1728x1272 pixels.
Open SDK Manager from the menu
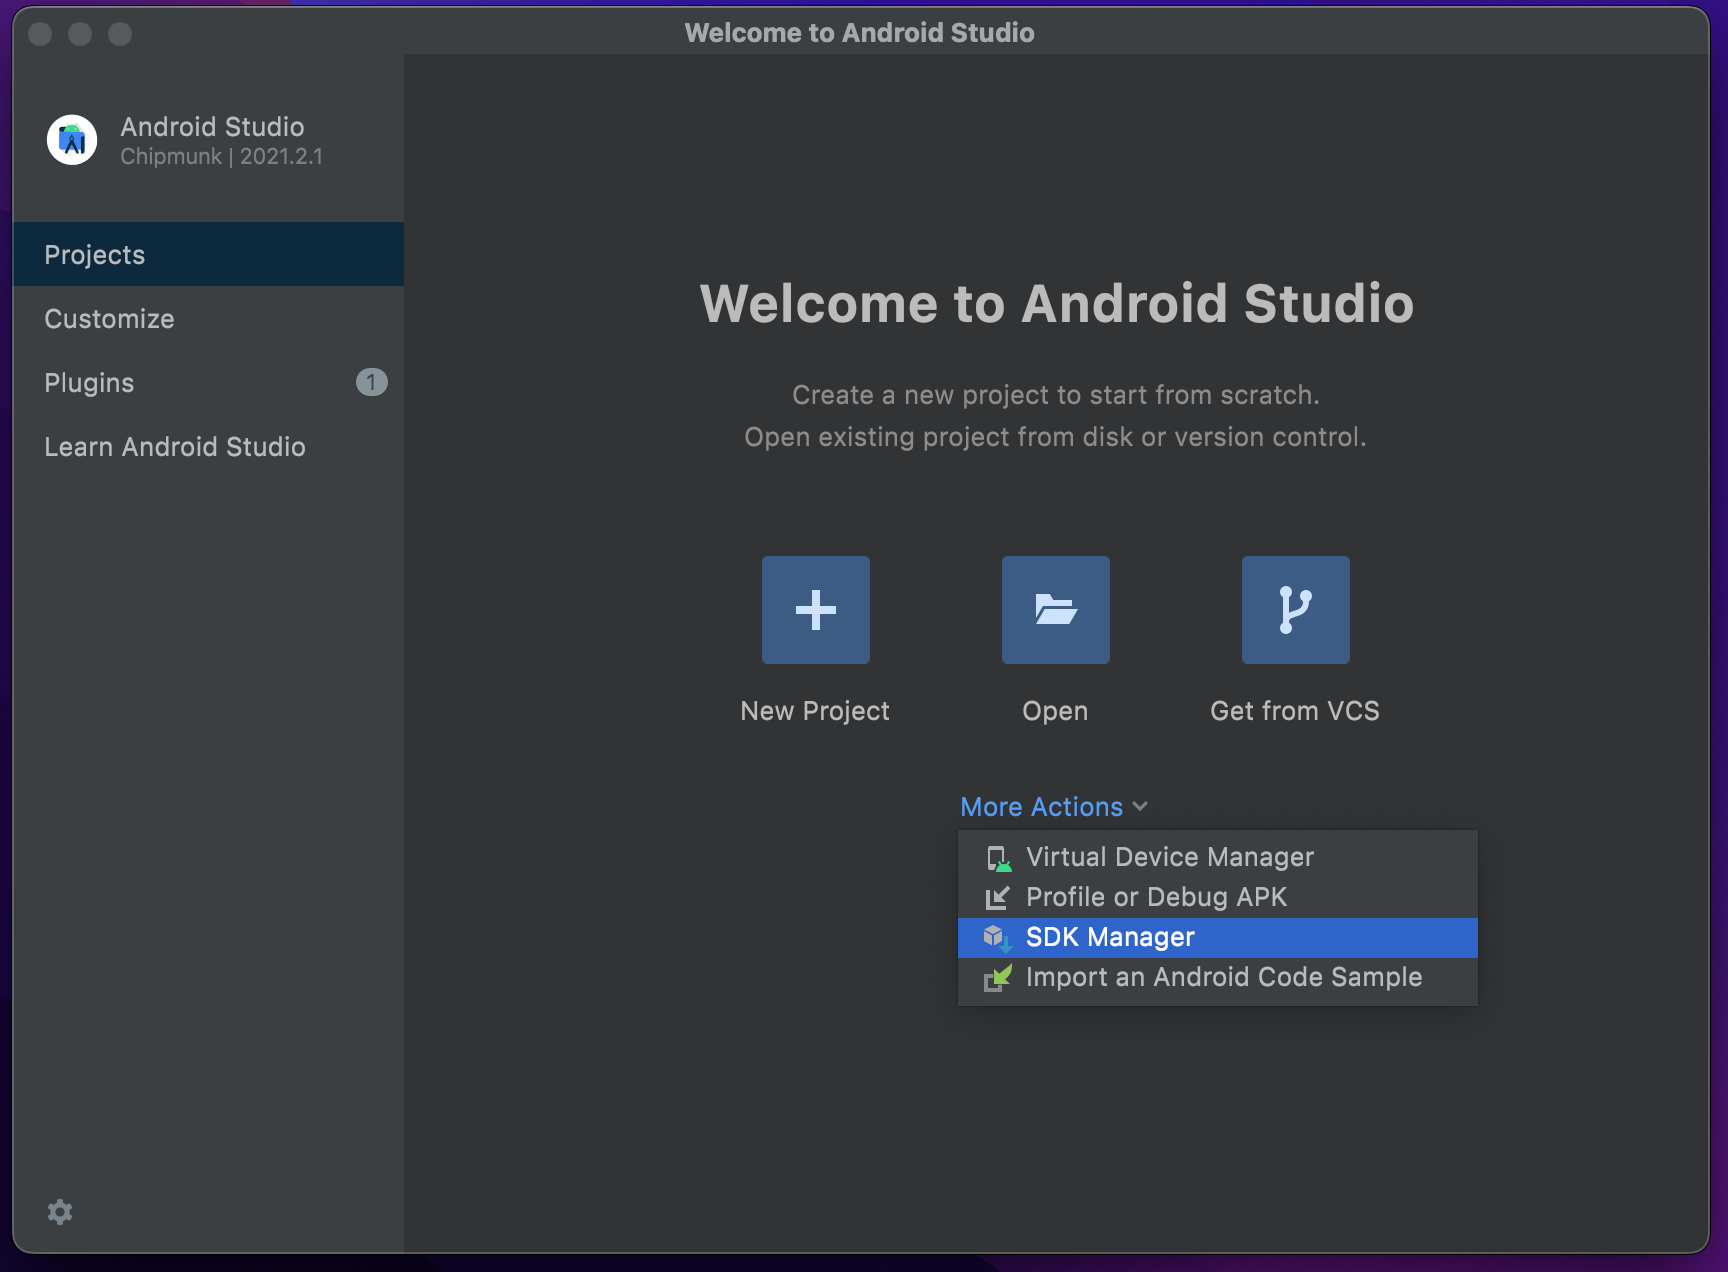[x=1218, y=937]
